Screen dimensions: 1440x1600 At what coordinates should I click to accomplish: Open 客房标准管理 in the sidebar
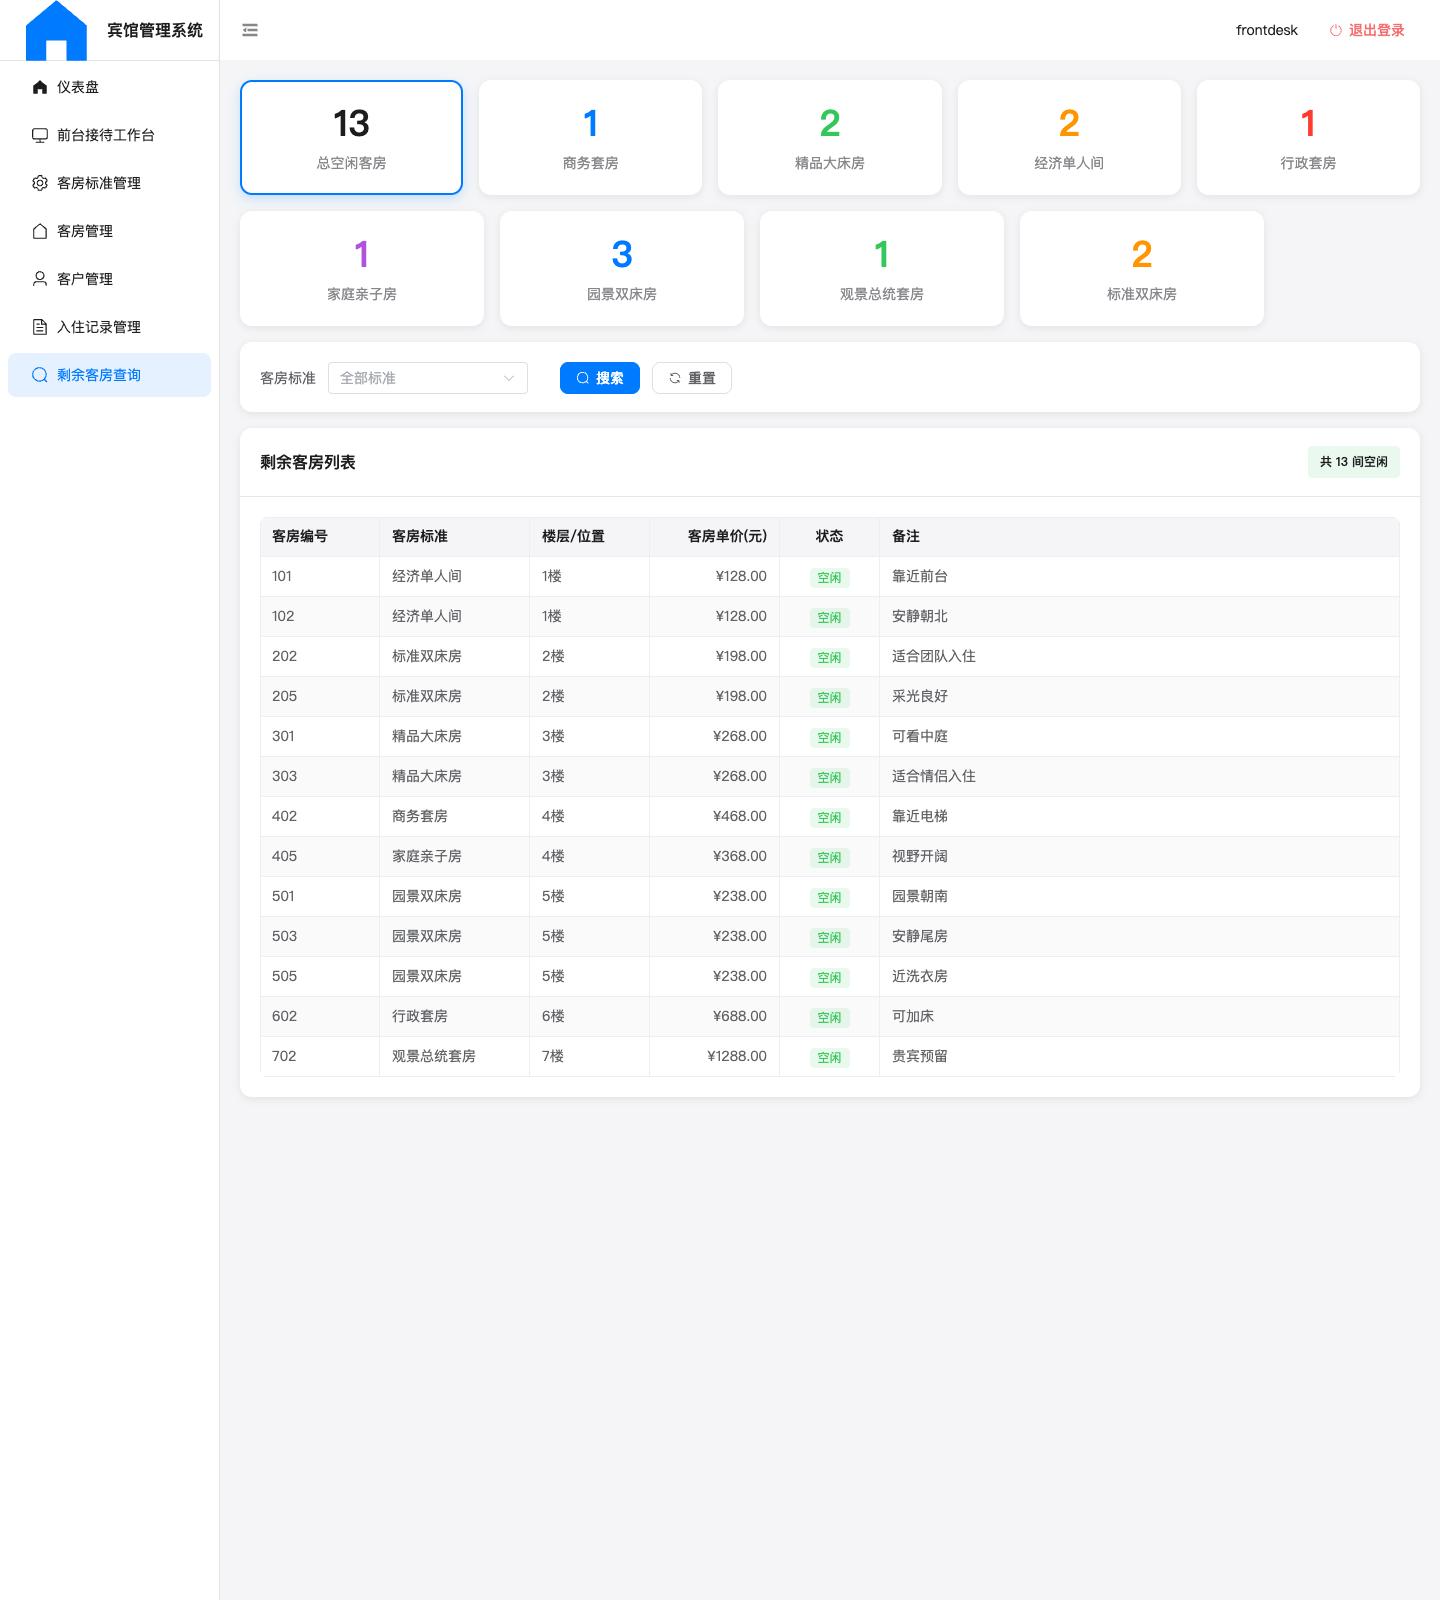point(110,183)
